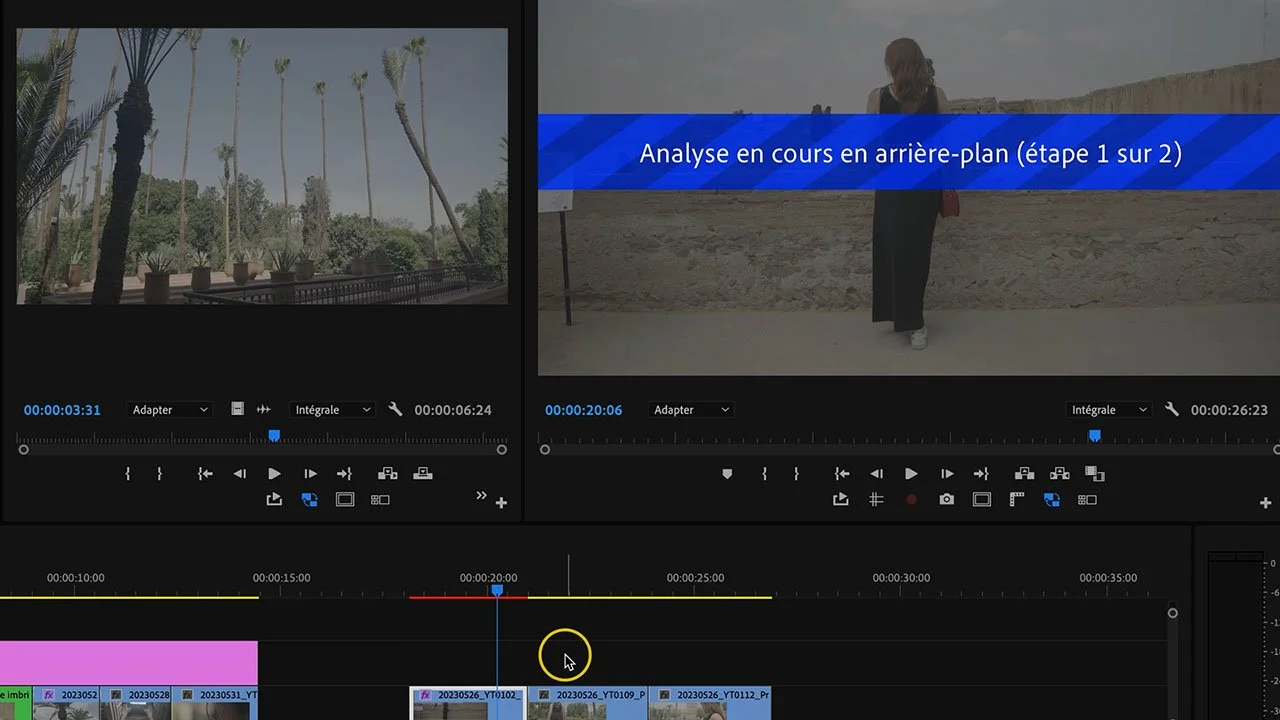Click the Program monitor playhead marker

click(1094, 436)
